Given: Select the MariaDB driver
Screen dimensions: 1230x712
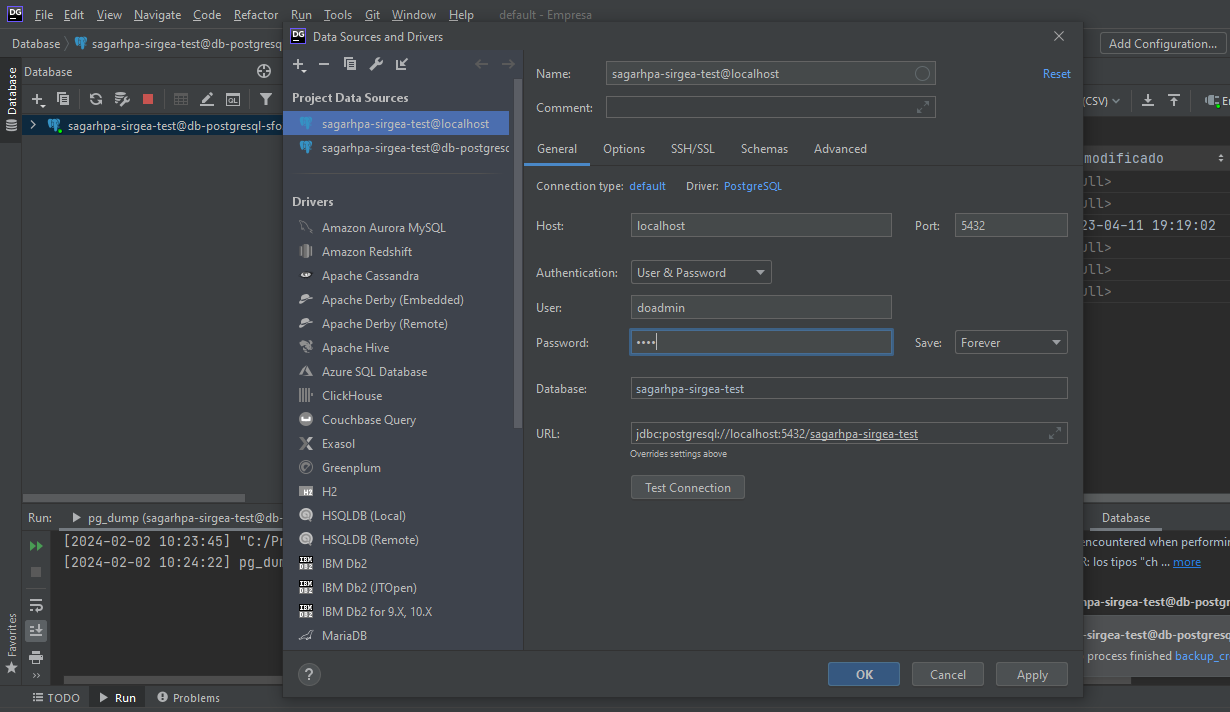Looking at the screenshot, I should (344, 635).
